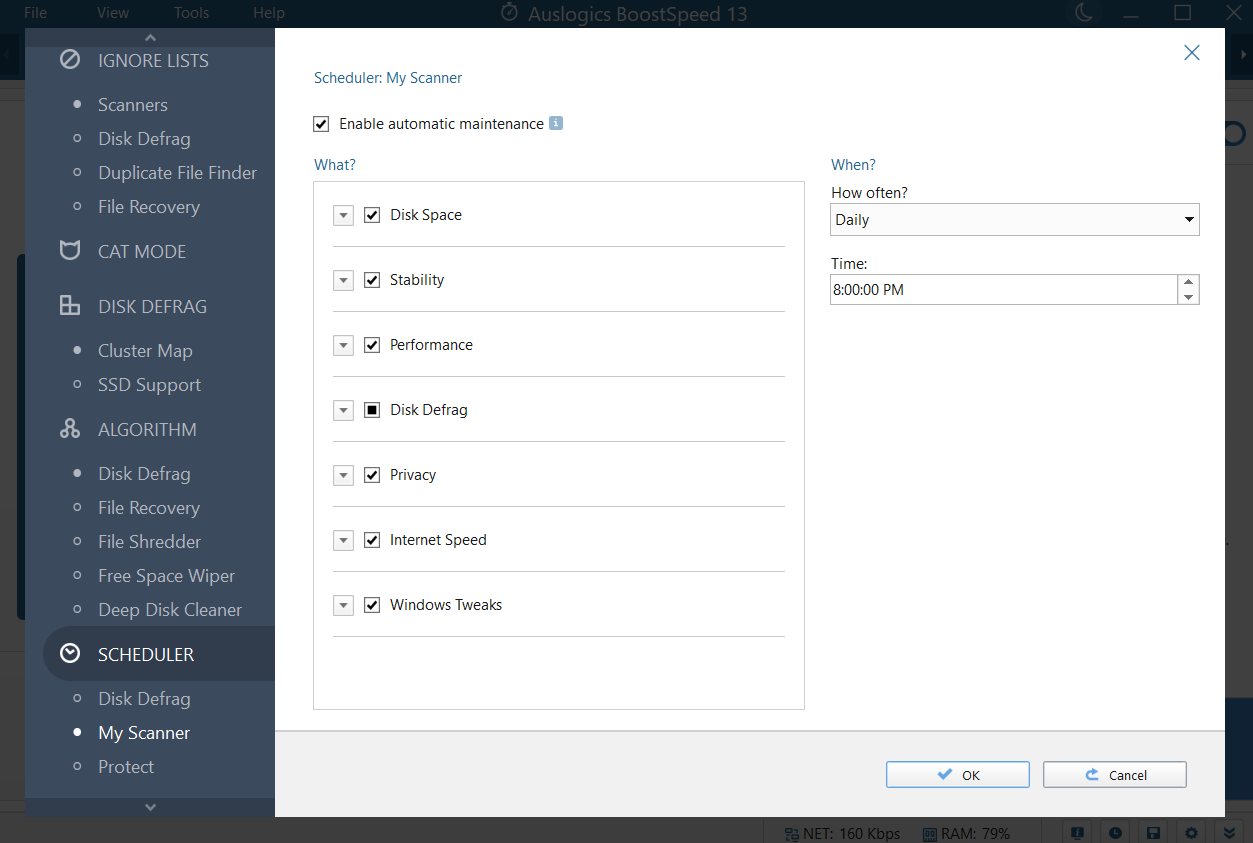The image size is (1253, 843).
Task: Open Protect under Scheduler
Action: [x=126, y=767]
